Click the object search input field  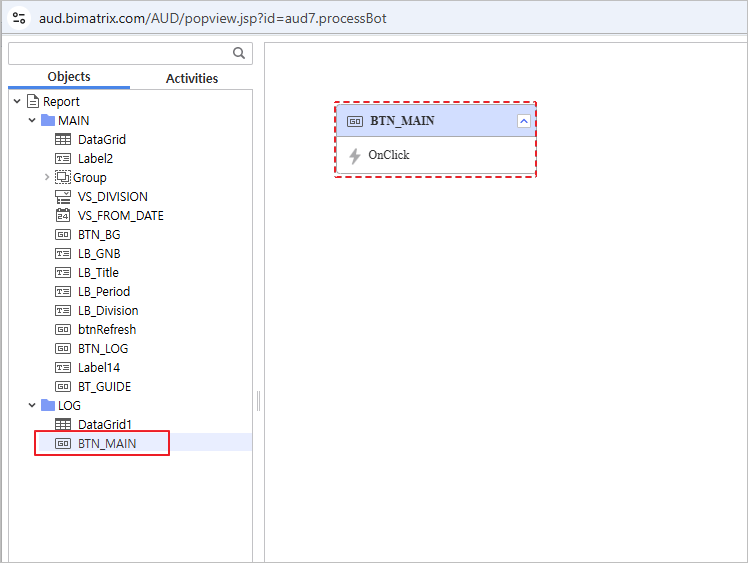pos(118,54)
